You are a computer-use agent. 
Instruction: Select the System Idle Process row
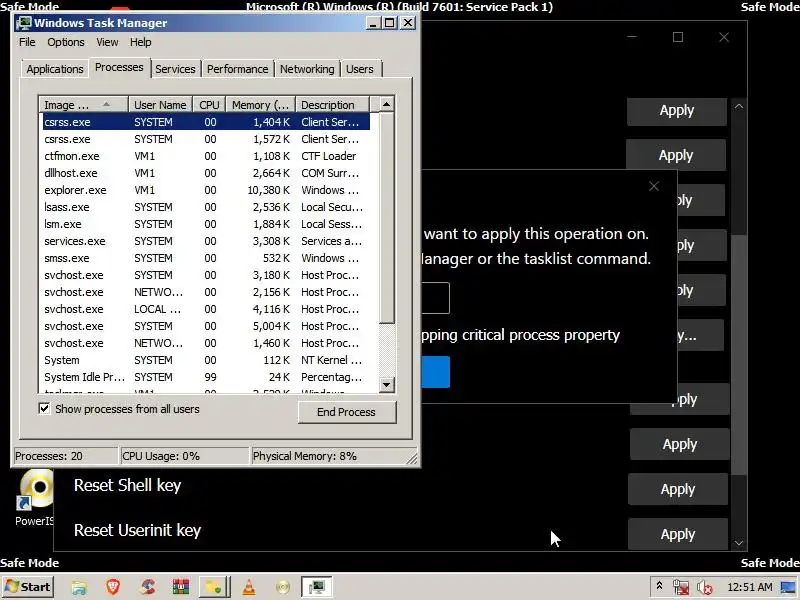(x=206, y=377)
